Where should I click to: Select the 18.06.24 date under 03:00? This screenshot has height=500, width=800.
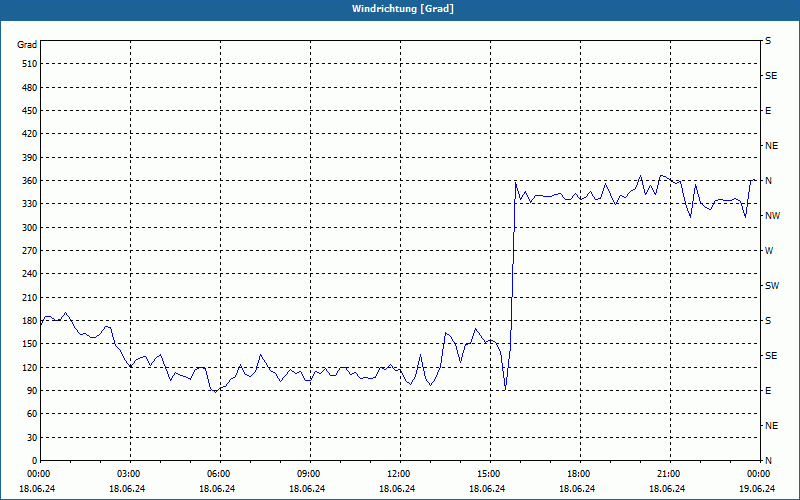click(127, 488)
